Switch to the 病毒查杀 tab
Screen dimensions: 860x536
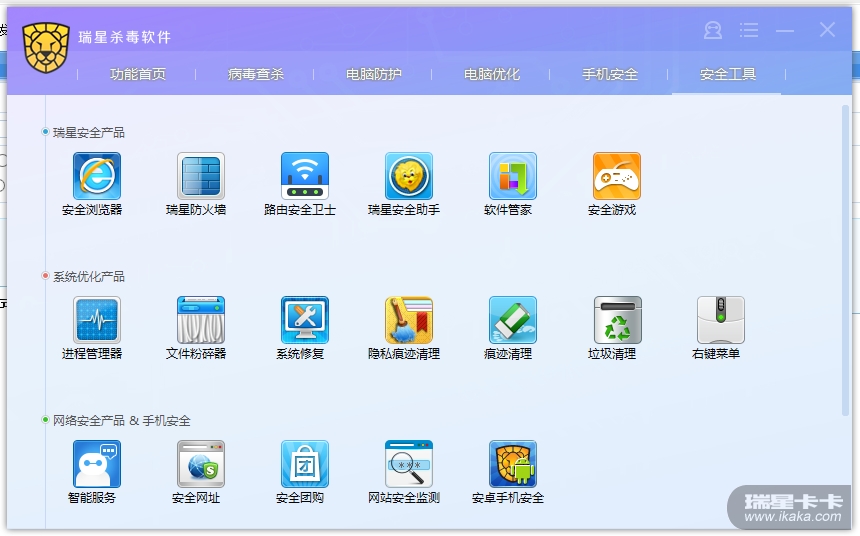[x=256, y=74]
